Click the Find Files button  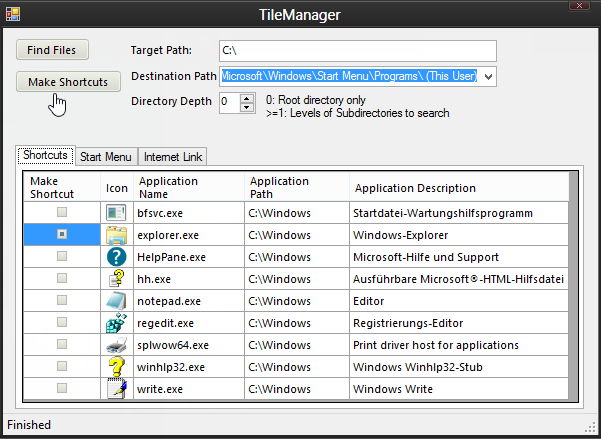coord(52,50)
